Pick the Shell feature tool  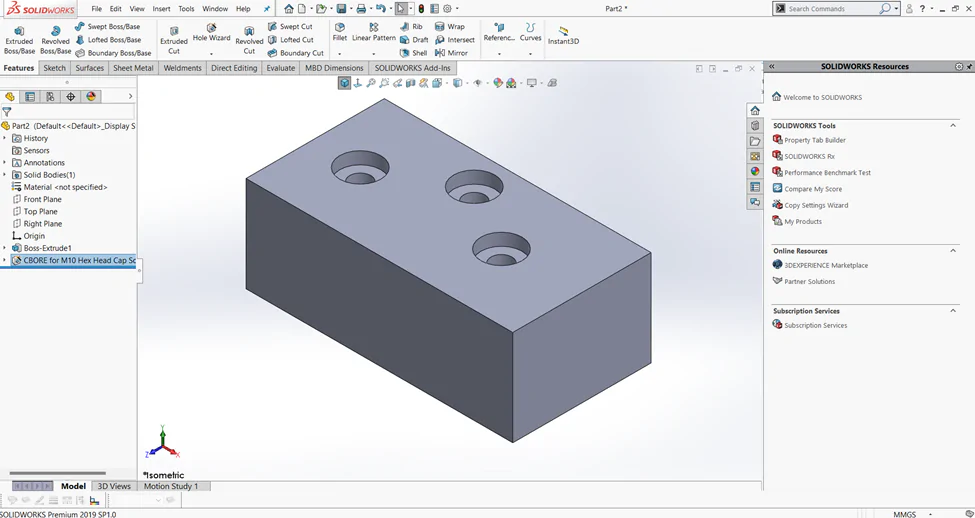[x=414, y=53]
